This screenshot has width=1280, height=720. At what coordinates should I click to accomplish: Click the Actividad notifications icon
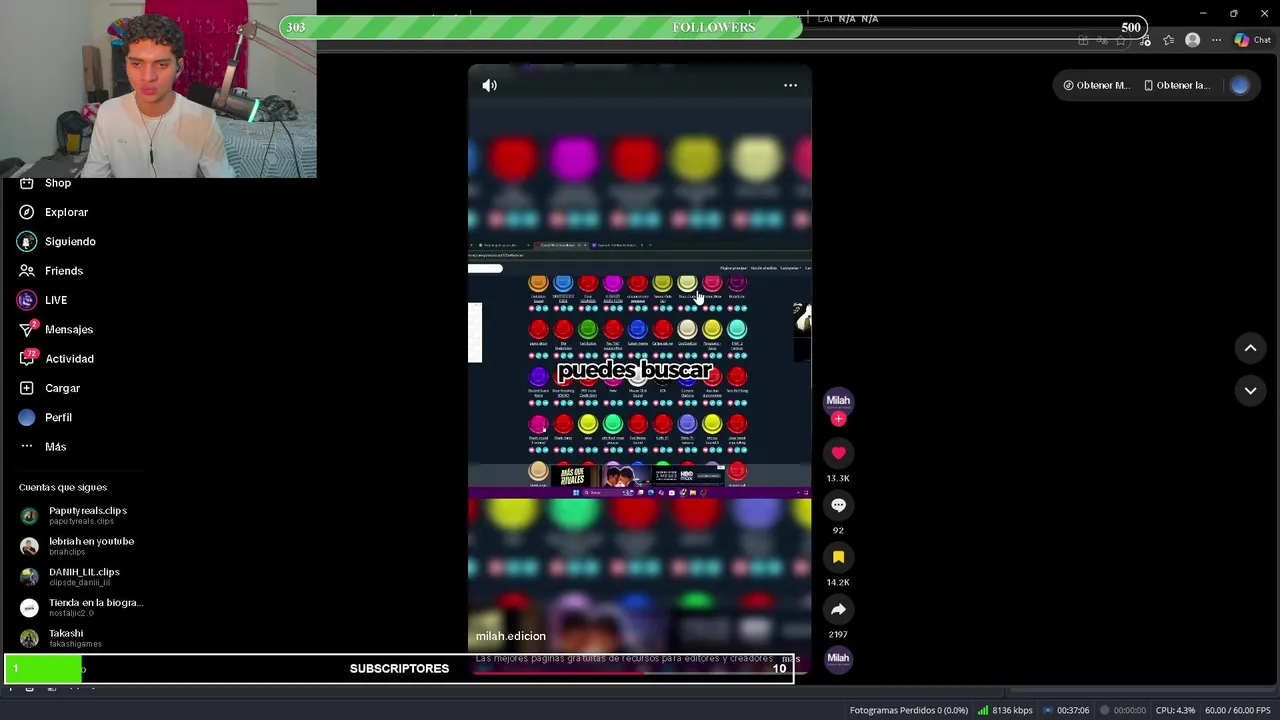[x=27, y=358]
